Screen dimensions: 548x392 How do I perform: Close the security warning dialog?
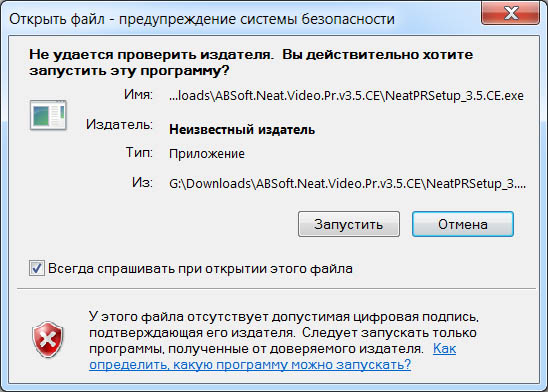click(x=511, y=13)
